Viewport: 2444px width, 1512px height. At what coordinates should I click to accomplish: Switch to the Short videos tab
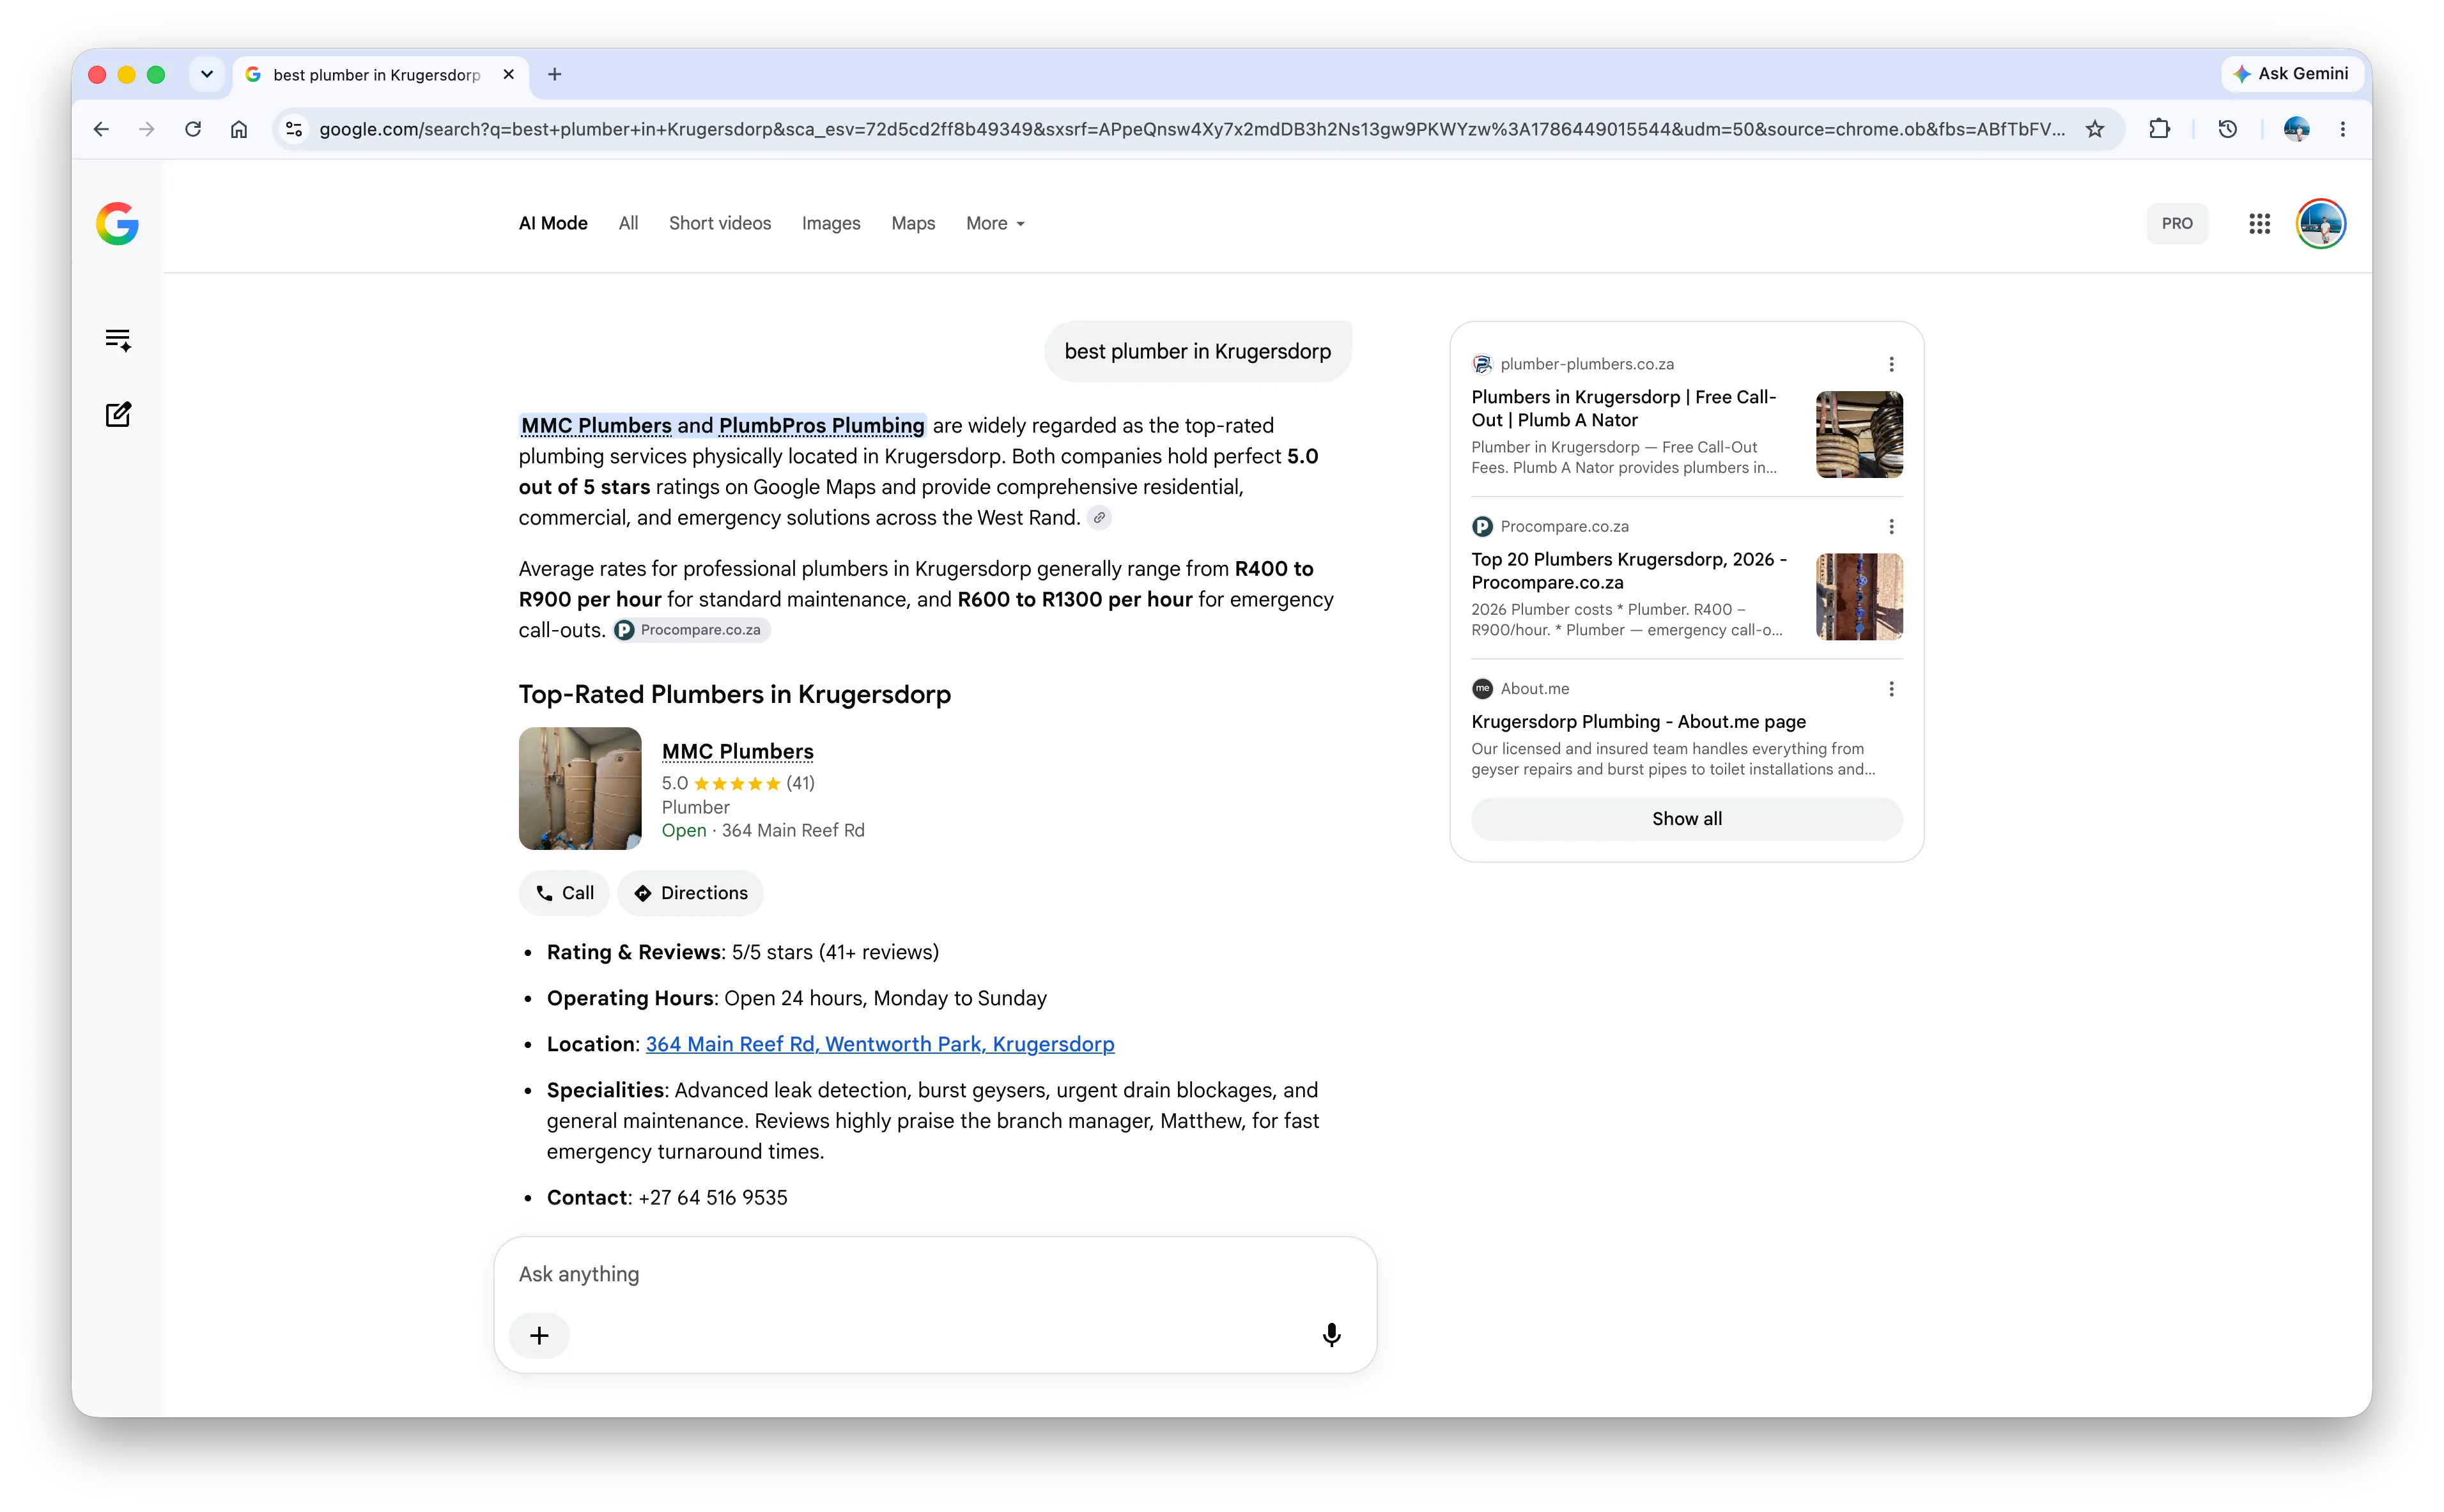tap(720, 223)
